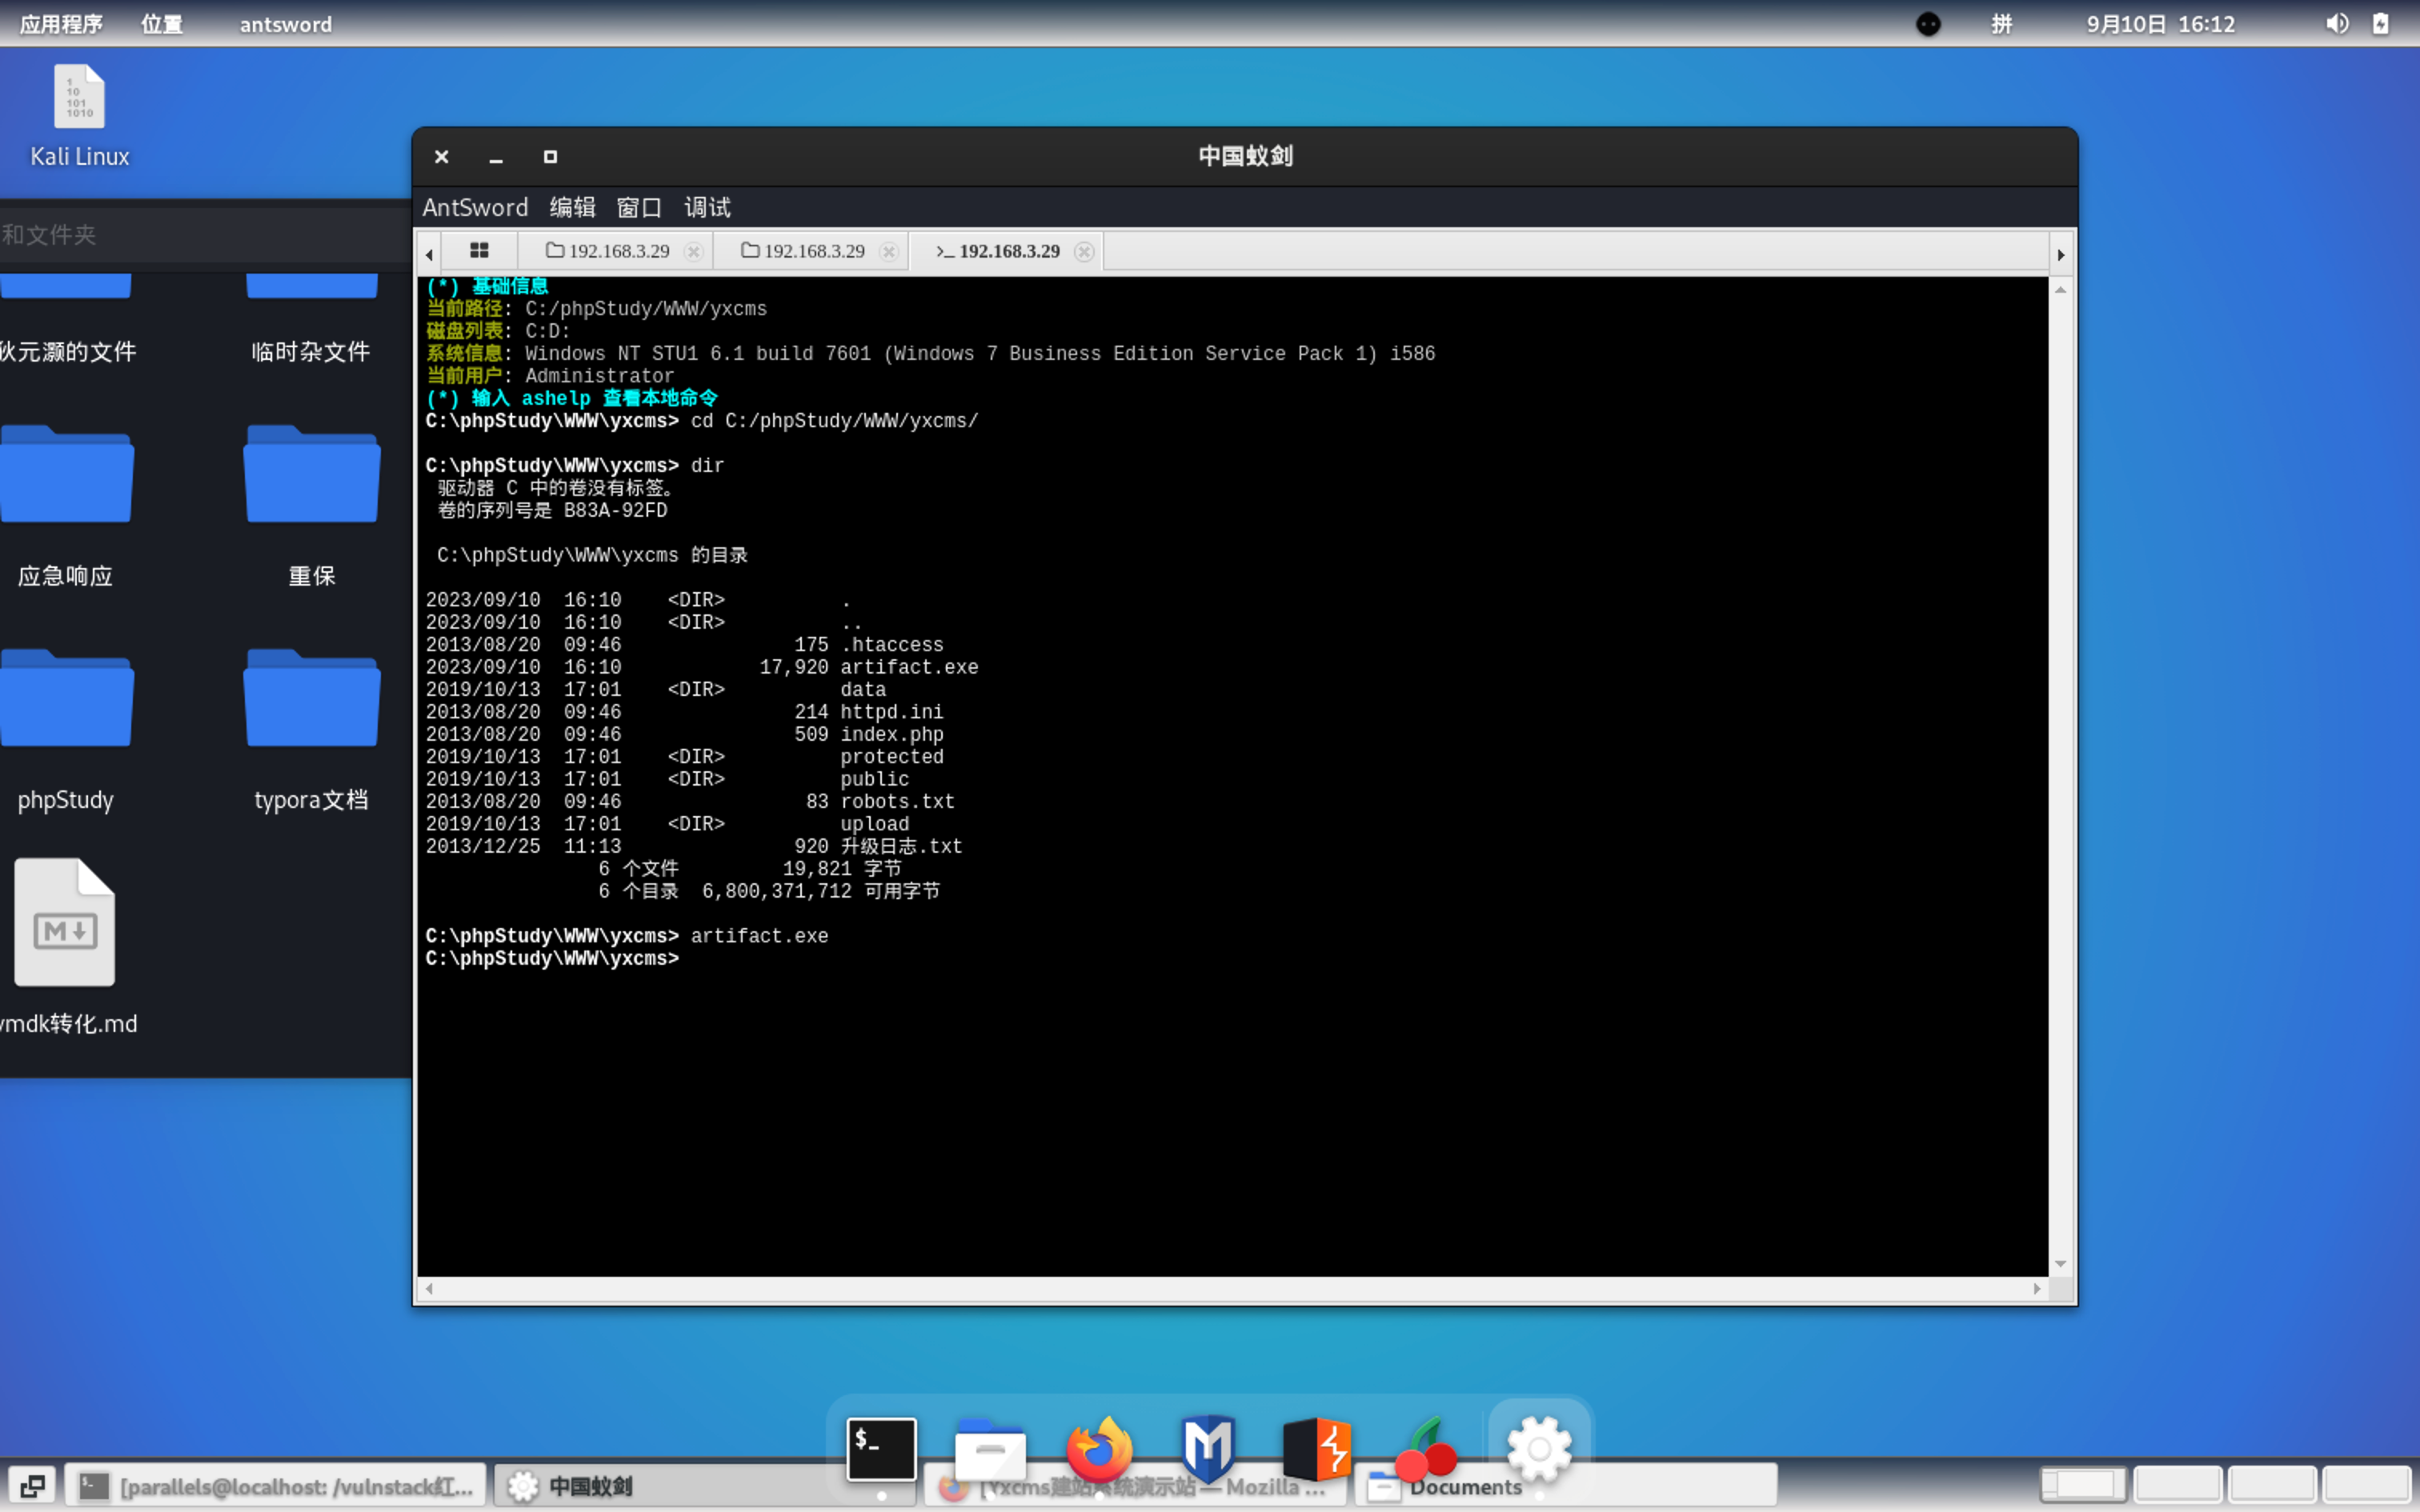Click the horizontal scrollbar left arrow
Image resolution: width=2420 pixels, height=1512 pixels.
click(x=429, y=1289)
